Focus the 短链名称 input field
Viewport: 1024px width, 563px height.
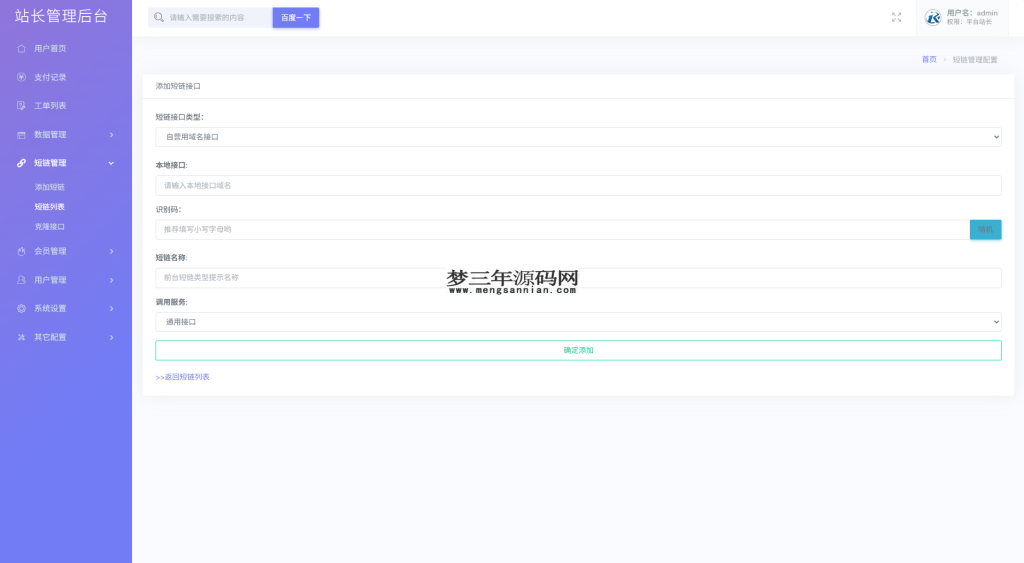(578, 278)
